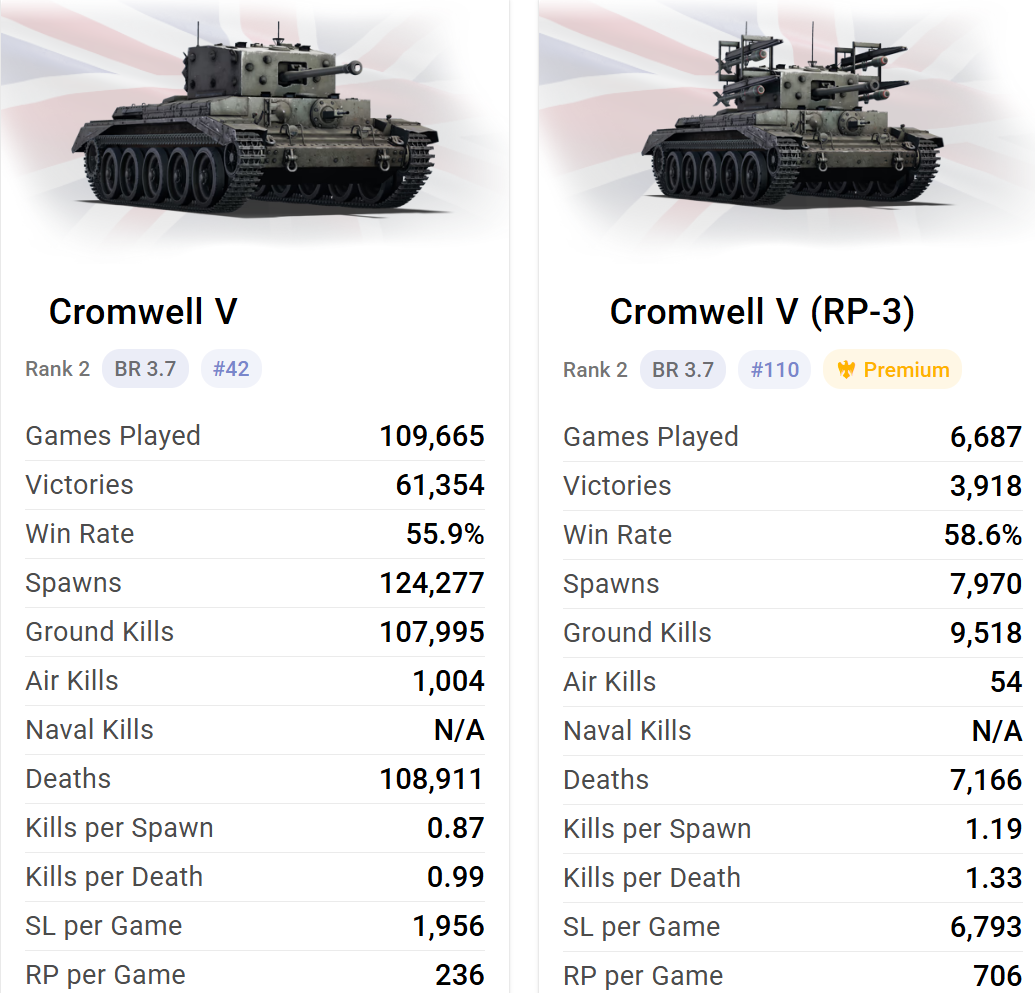Screen dimensions: 1035x993
Task: Click Cromwell V's Kills per Spawn 0.87
Action: point(456,828)
